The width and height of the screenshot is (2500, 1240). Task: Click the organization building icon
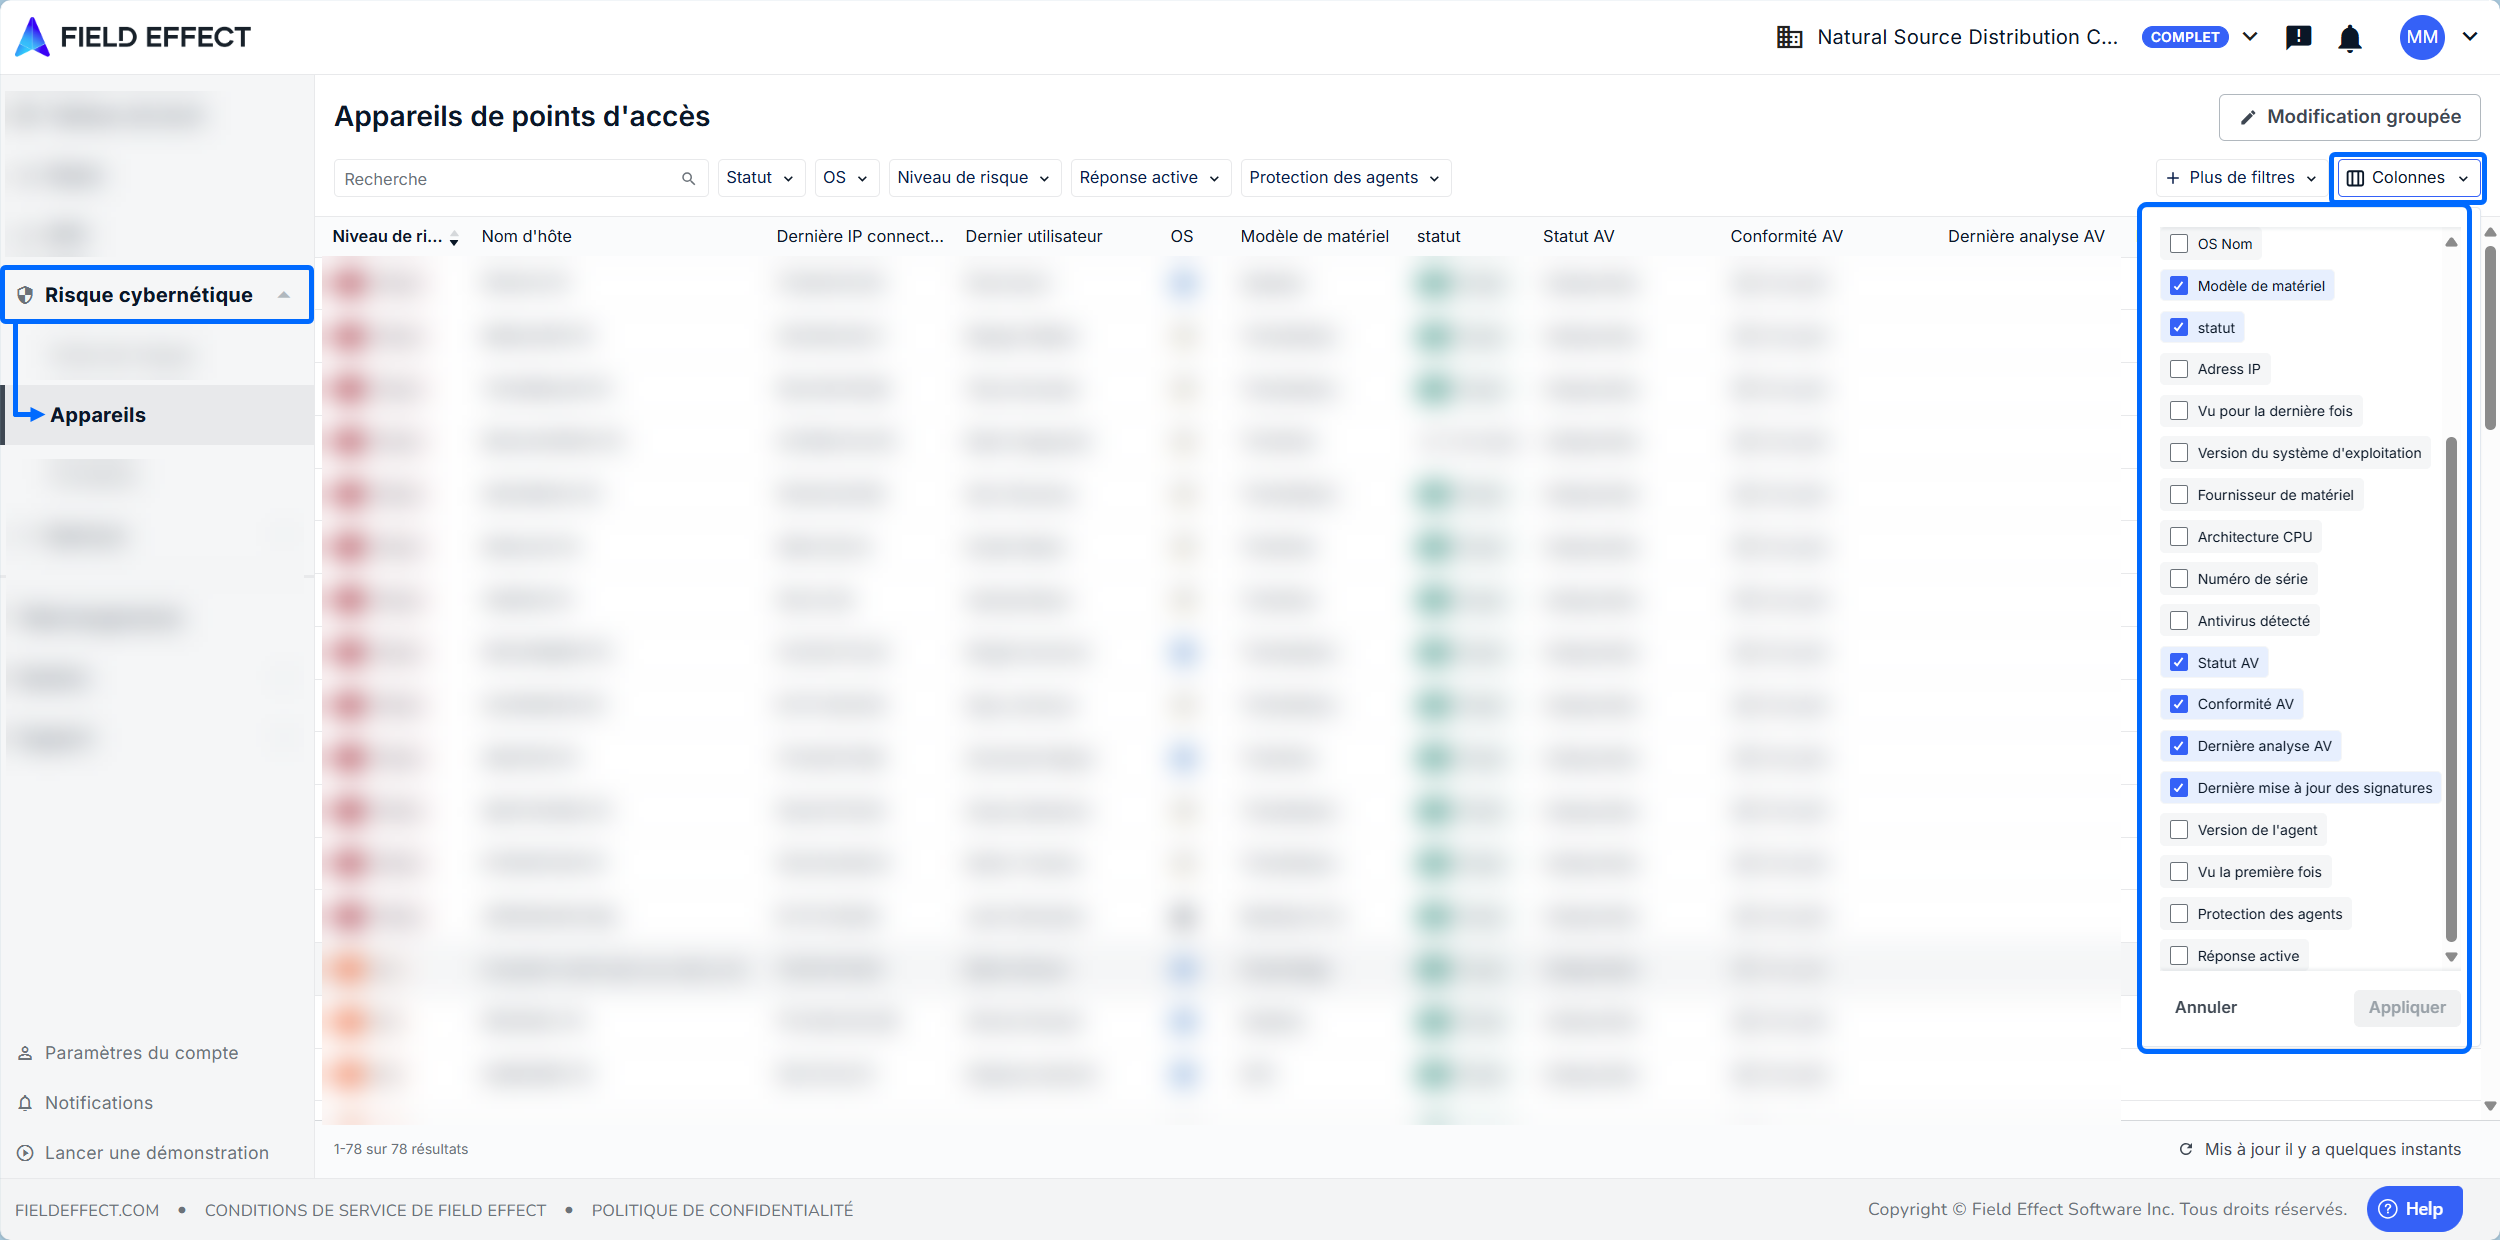click(x=1789, y=37)
